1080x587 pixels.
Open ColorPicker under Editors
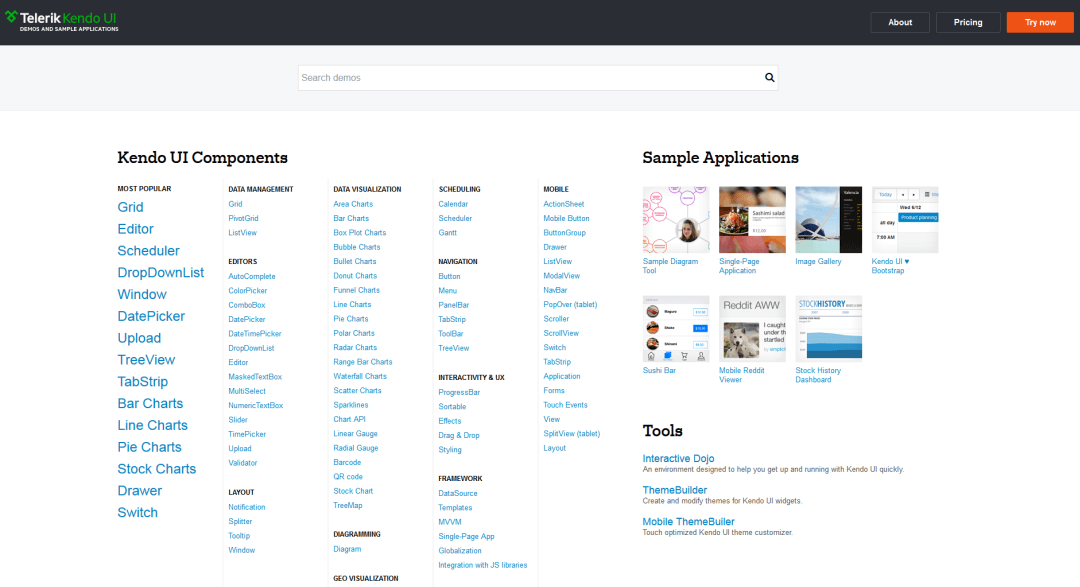[247, 291]
